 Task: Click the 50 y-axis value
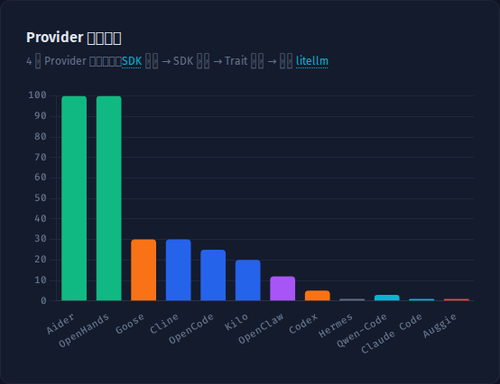(x=40, y=198)
